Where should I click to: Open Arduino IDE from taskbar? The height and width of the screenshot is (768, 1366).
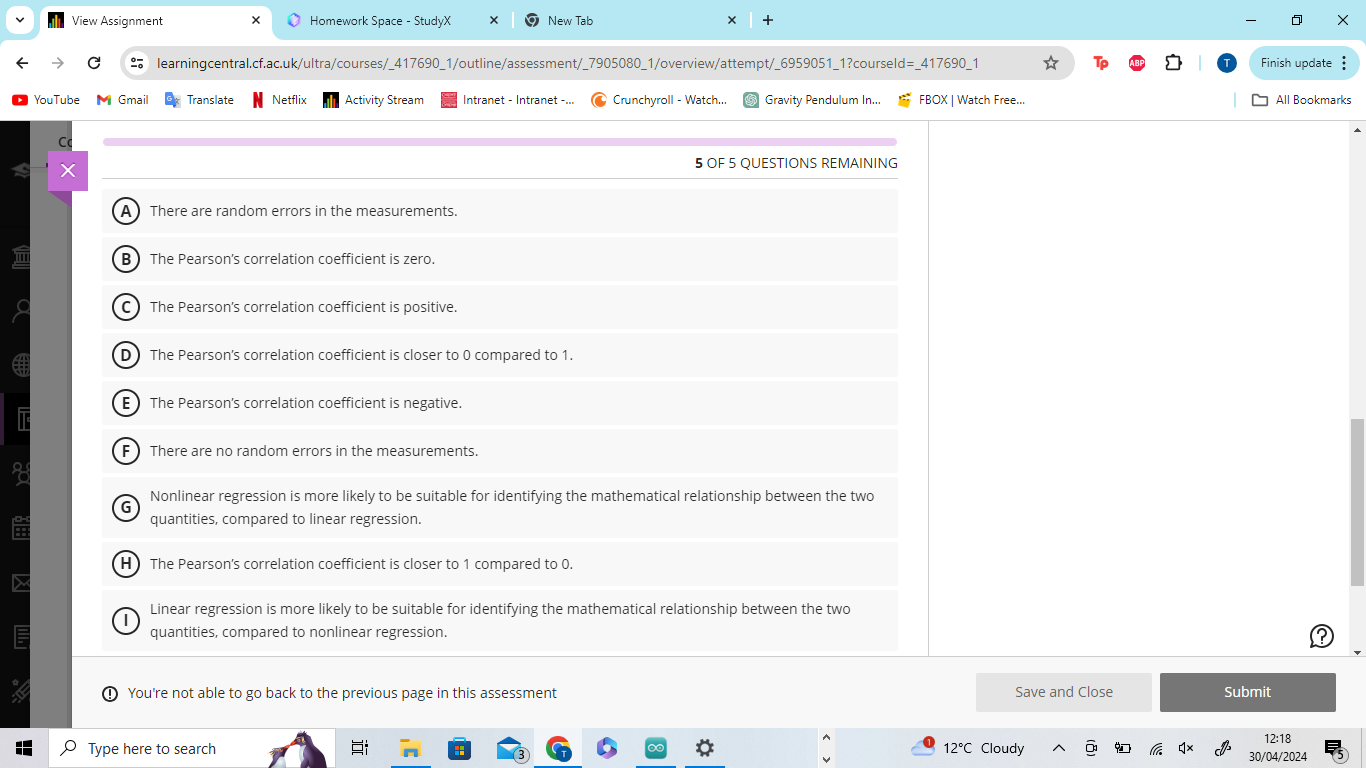656,748
